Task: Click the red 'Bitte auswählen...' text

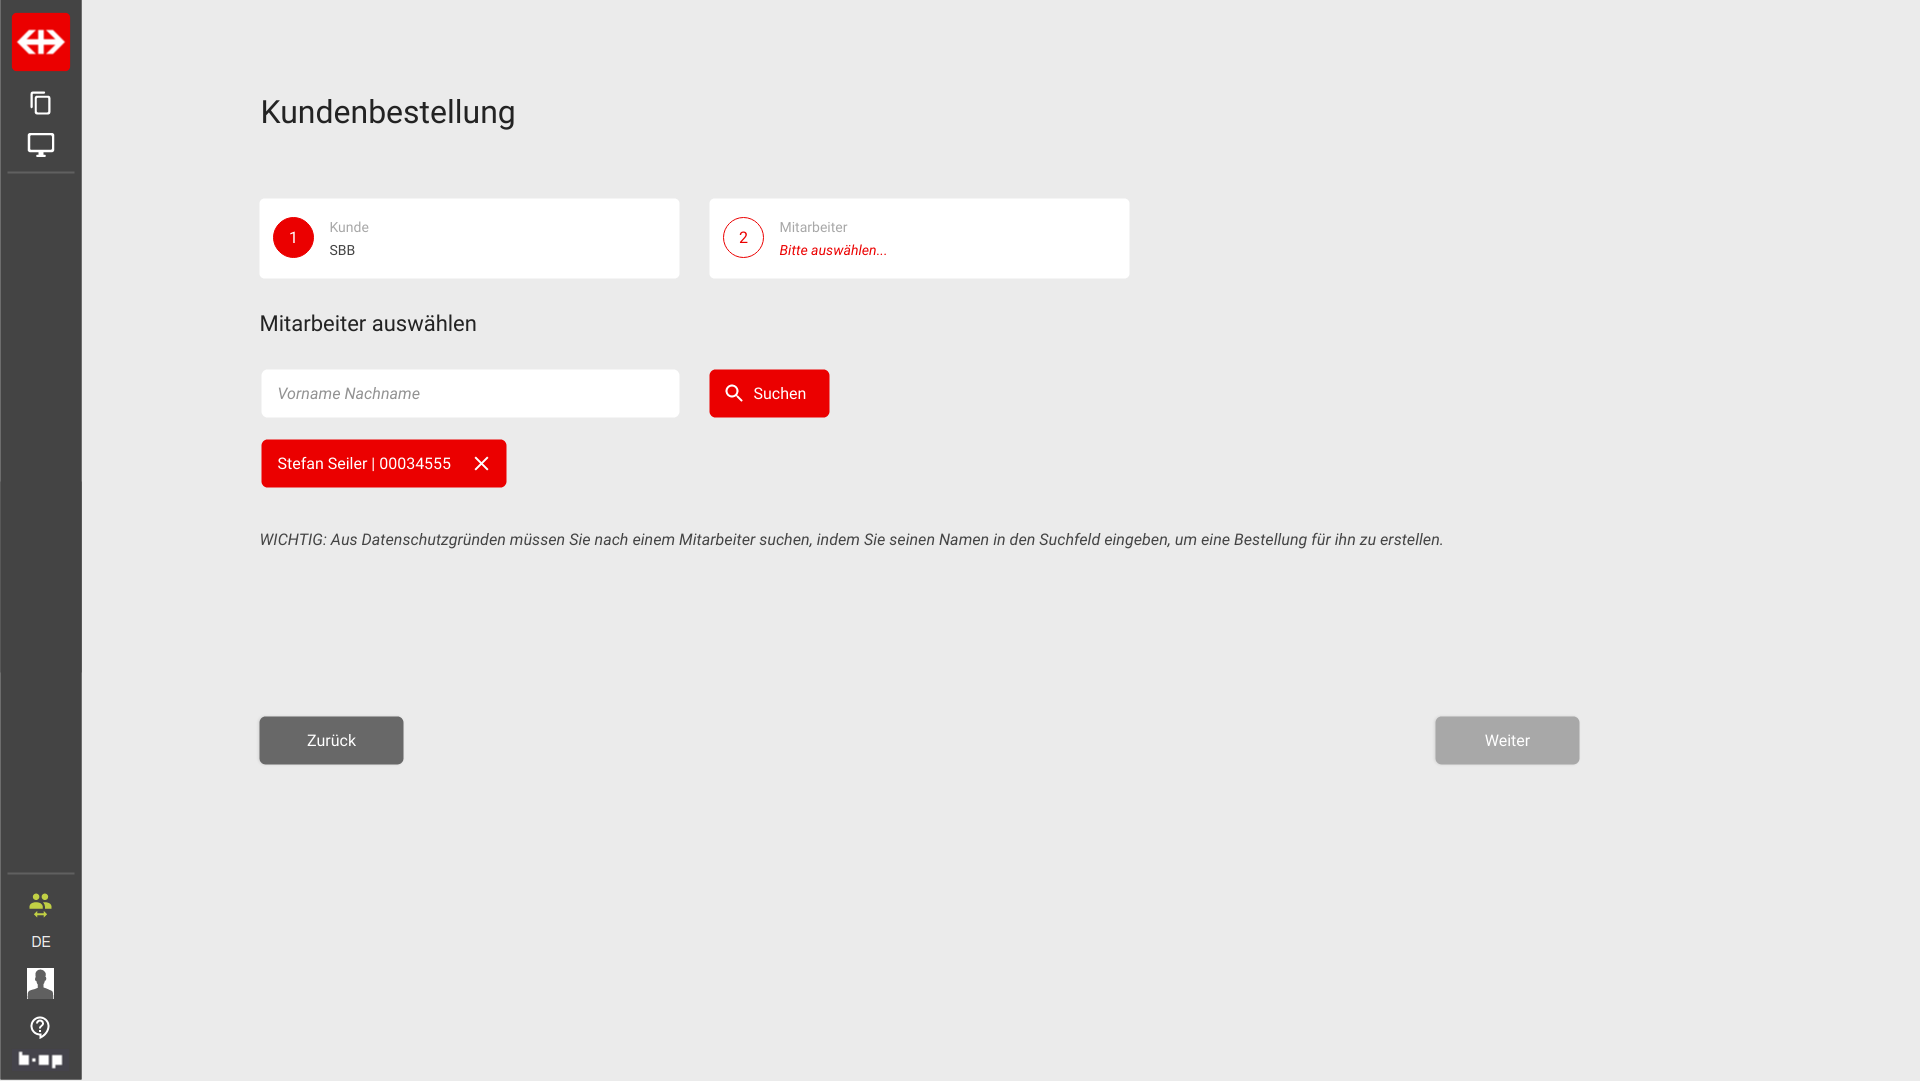Action: (x=833, y=251)
